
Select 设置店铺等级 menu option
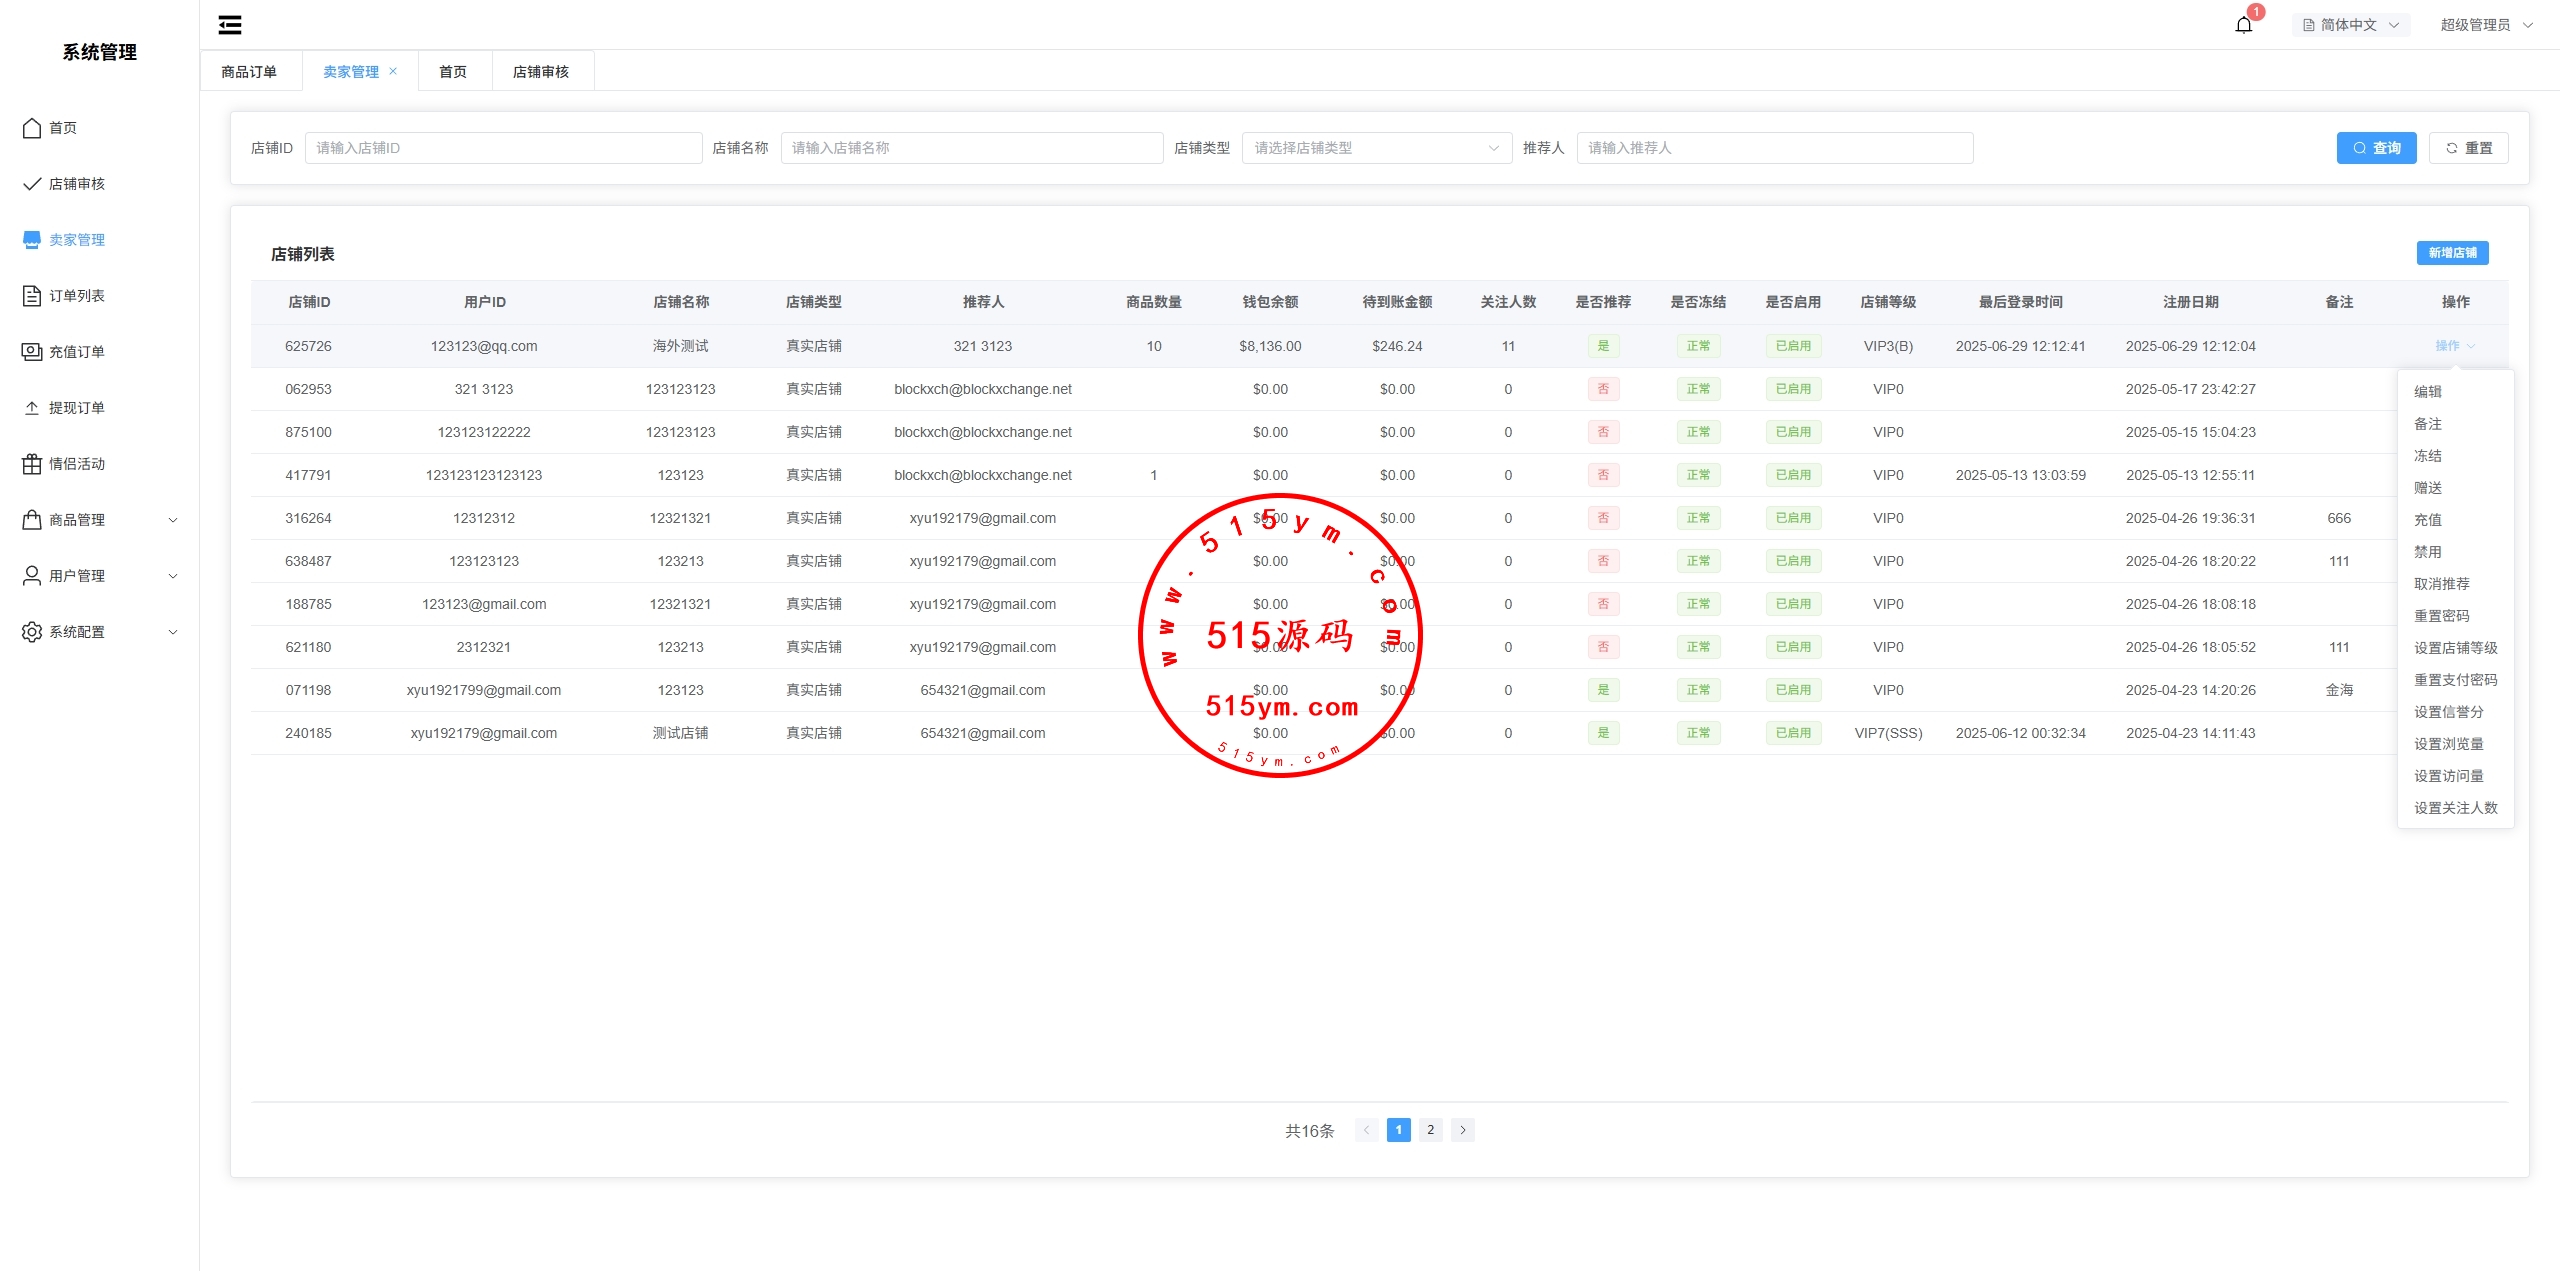(2455, 648)
